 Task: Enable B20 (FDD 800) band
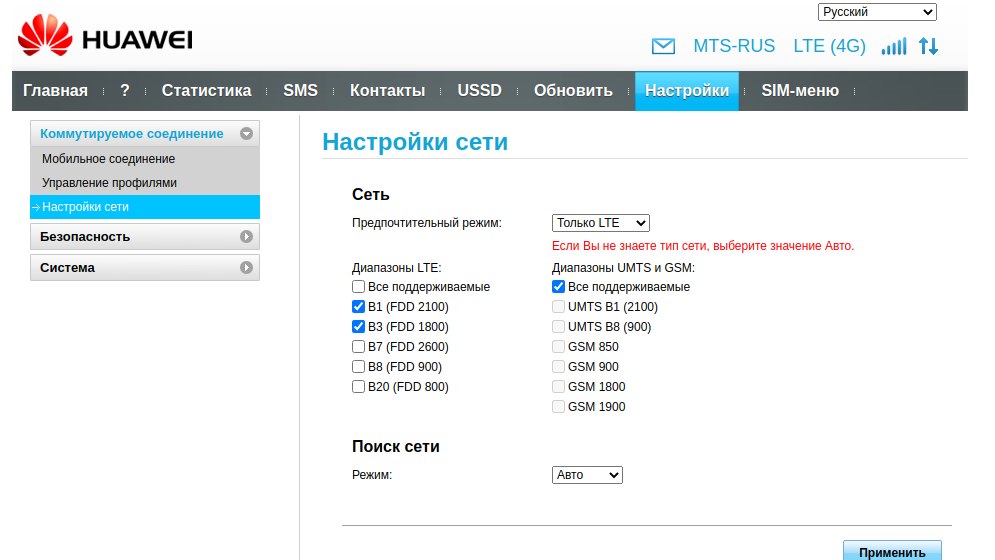coord(359,387)
